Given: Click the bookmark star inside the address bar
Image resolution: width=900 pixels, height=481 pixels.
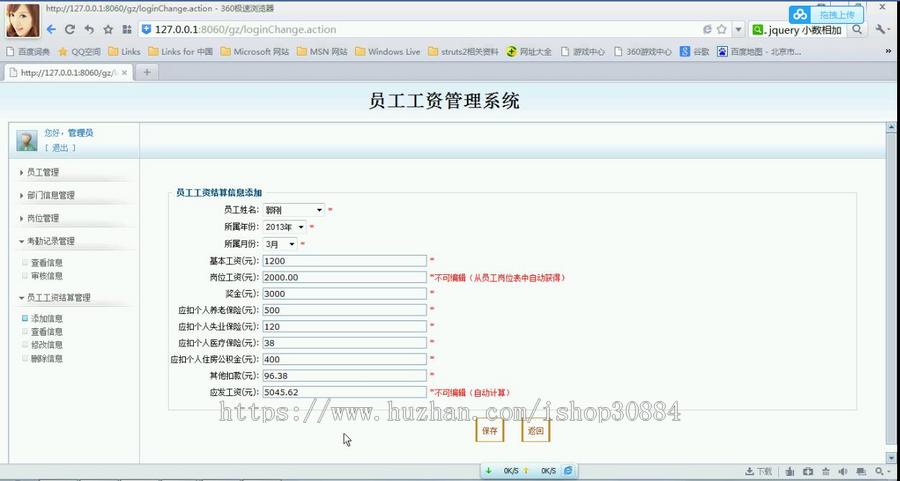Looking at the screenshot, I should point(721,29).
